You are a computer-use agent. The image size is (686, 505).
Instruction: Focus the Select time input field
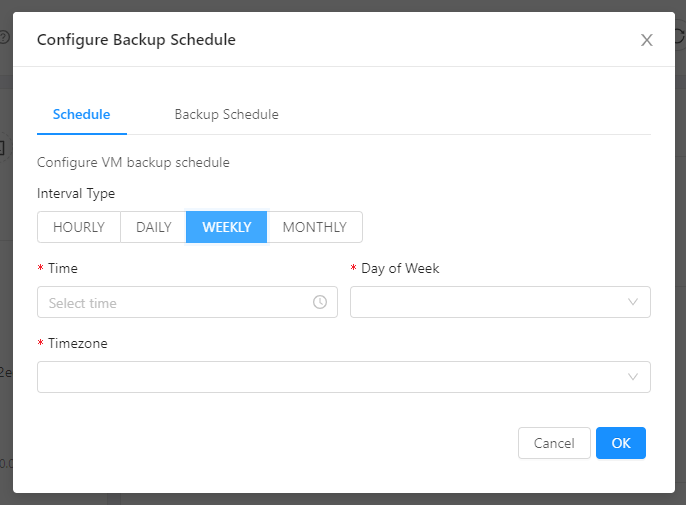tap(175, 302)
